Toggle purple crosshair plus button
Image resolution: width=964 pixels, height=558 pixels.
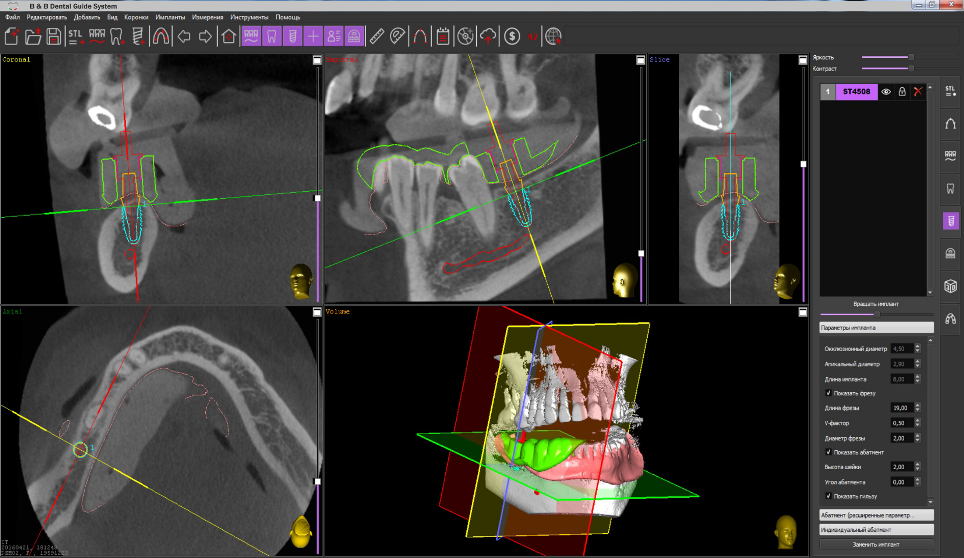click(x=313, y=36)
